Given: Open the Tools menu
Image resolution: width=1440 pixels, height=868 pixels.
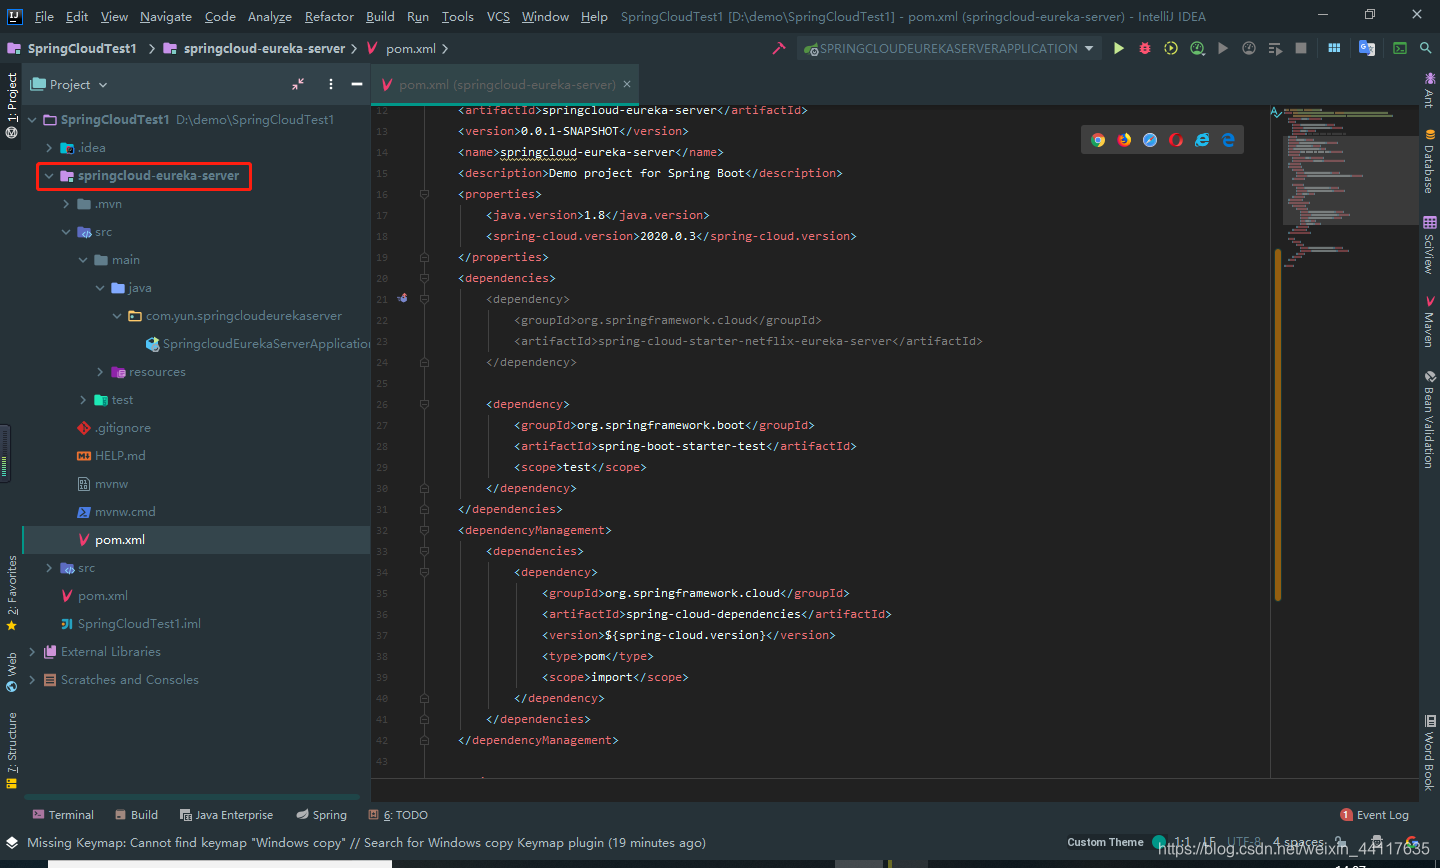Looking at the screenshot, I should [x=457, y=16].
